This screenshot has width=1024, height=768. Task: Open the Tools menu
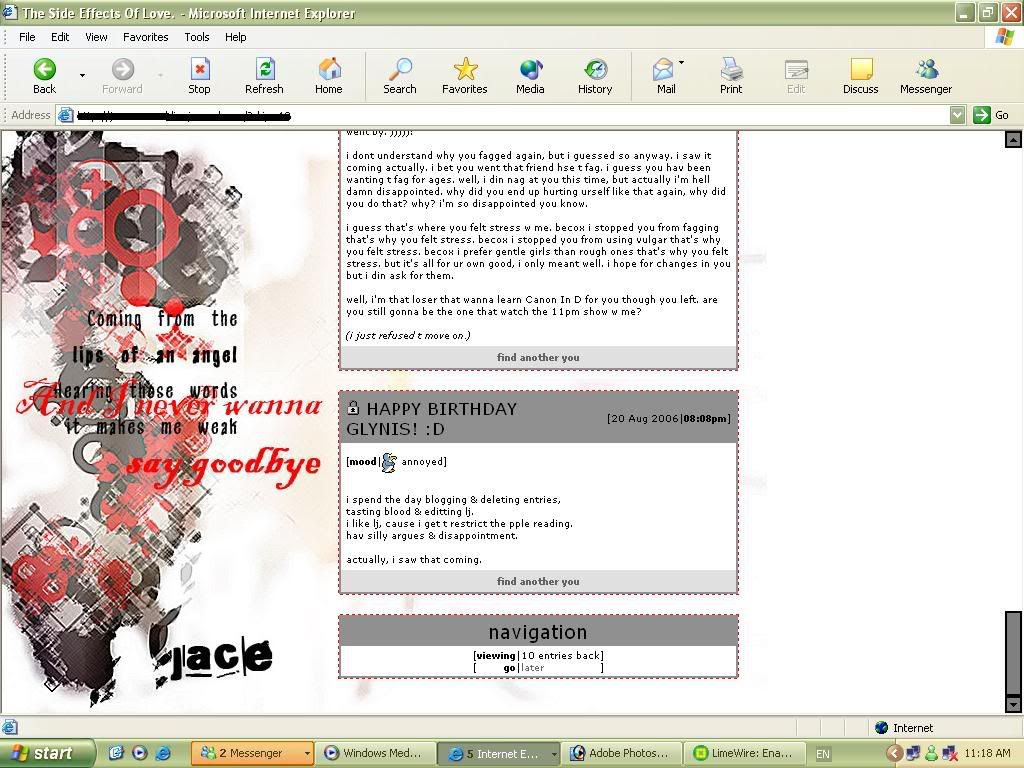pos(197,37)
